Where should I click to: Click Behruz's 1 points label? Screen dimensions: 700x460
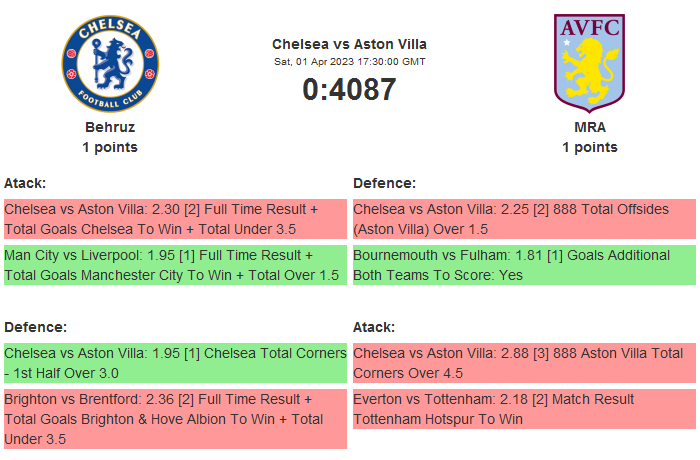(110, 147)
